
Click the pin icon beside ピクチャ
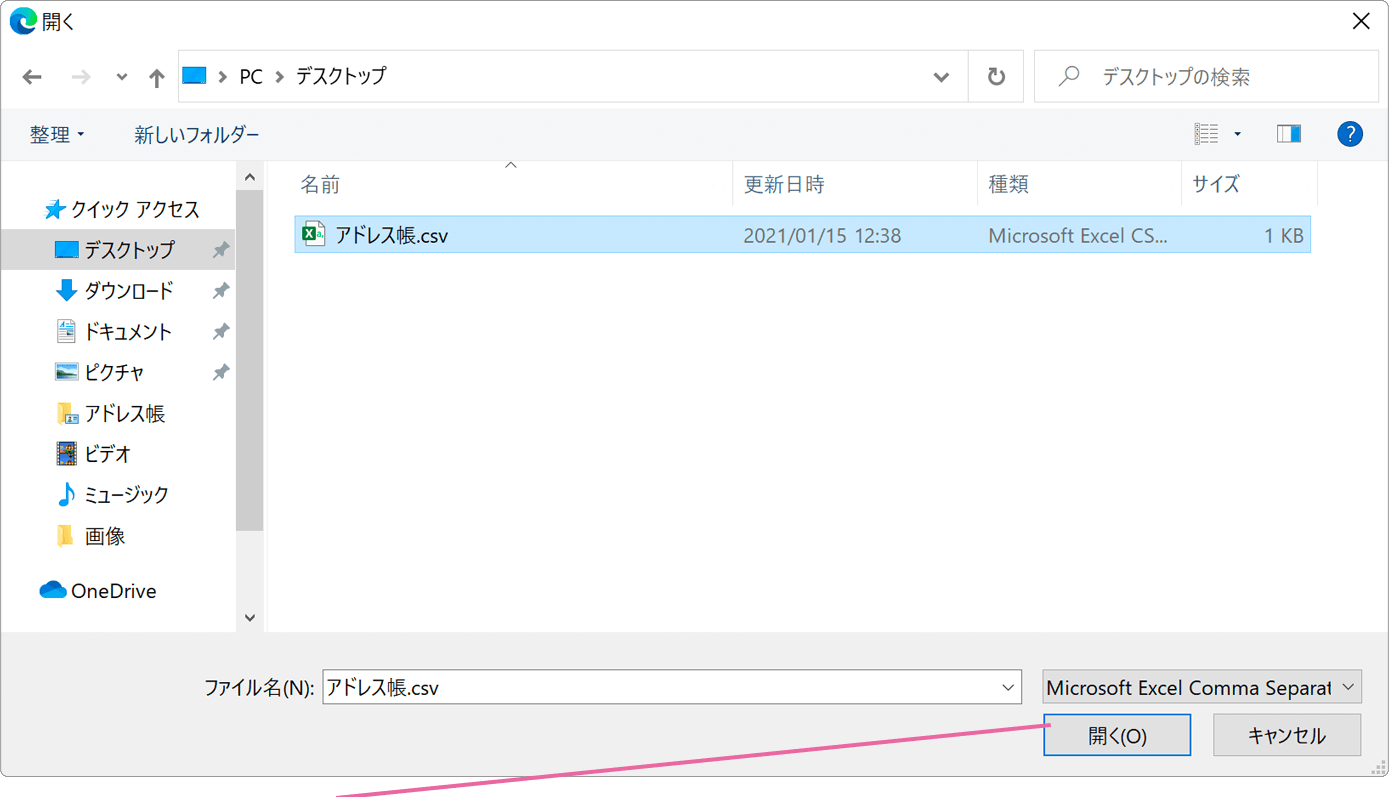pos(221,372)
